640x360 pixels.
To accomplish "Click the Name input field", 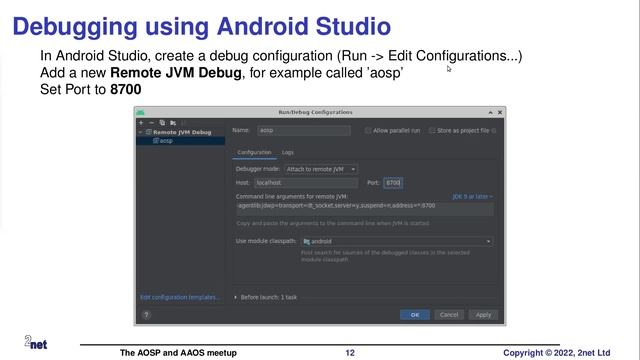I will tap(304, 131).
